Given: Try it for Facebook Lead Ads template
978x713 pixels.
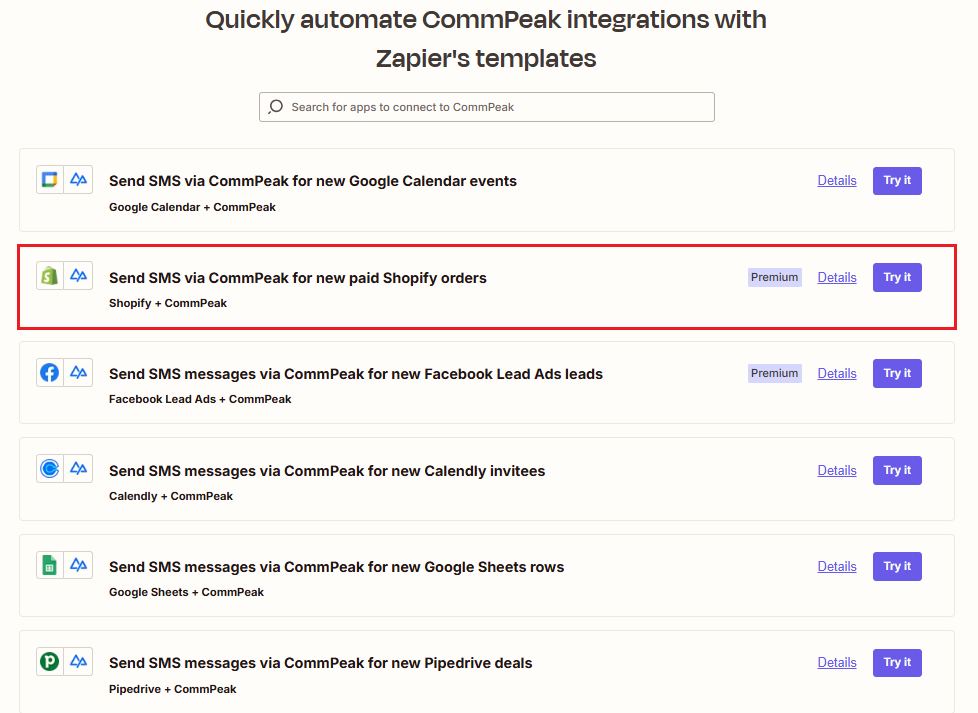Looking at the screenshot, I should coord(897,374).
